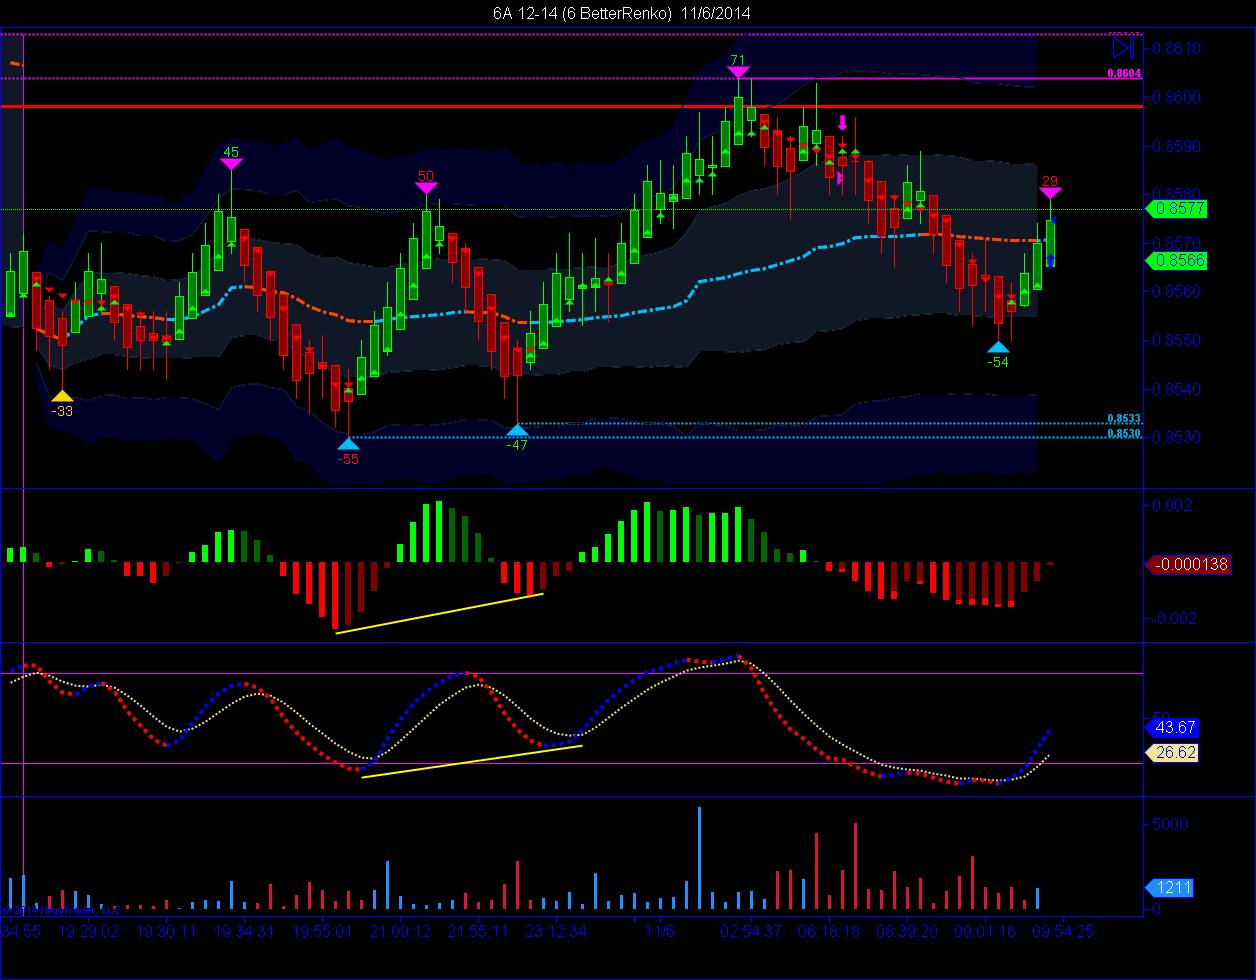1256x980 pixels.
Task: Click the 0.8590 price axis label
Action: (1176, 146)
